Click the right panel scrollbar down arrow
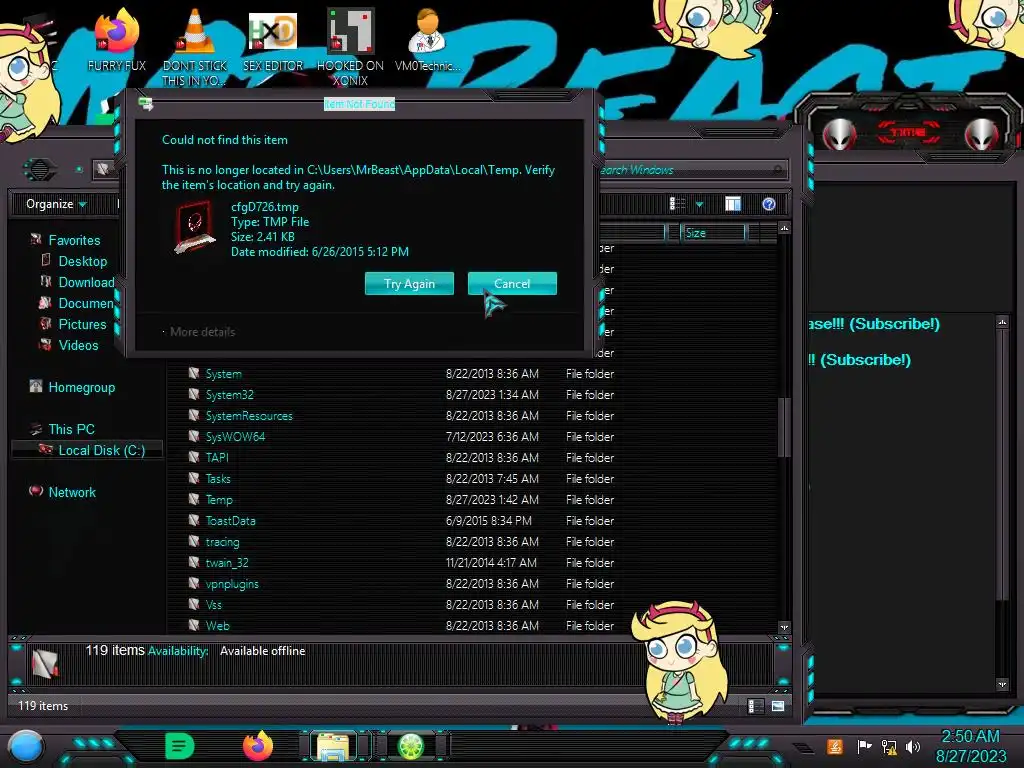 pos(1002,684)
